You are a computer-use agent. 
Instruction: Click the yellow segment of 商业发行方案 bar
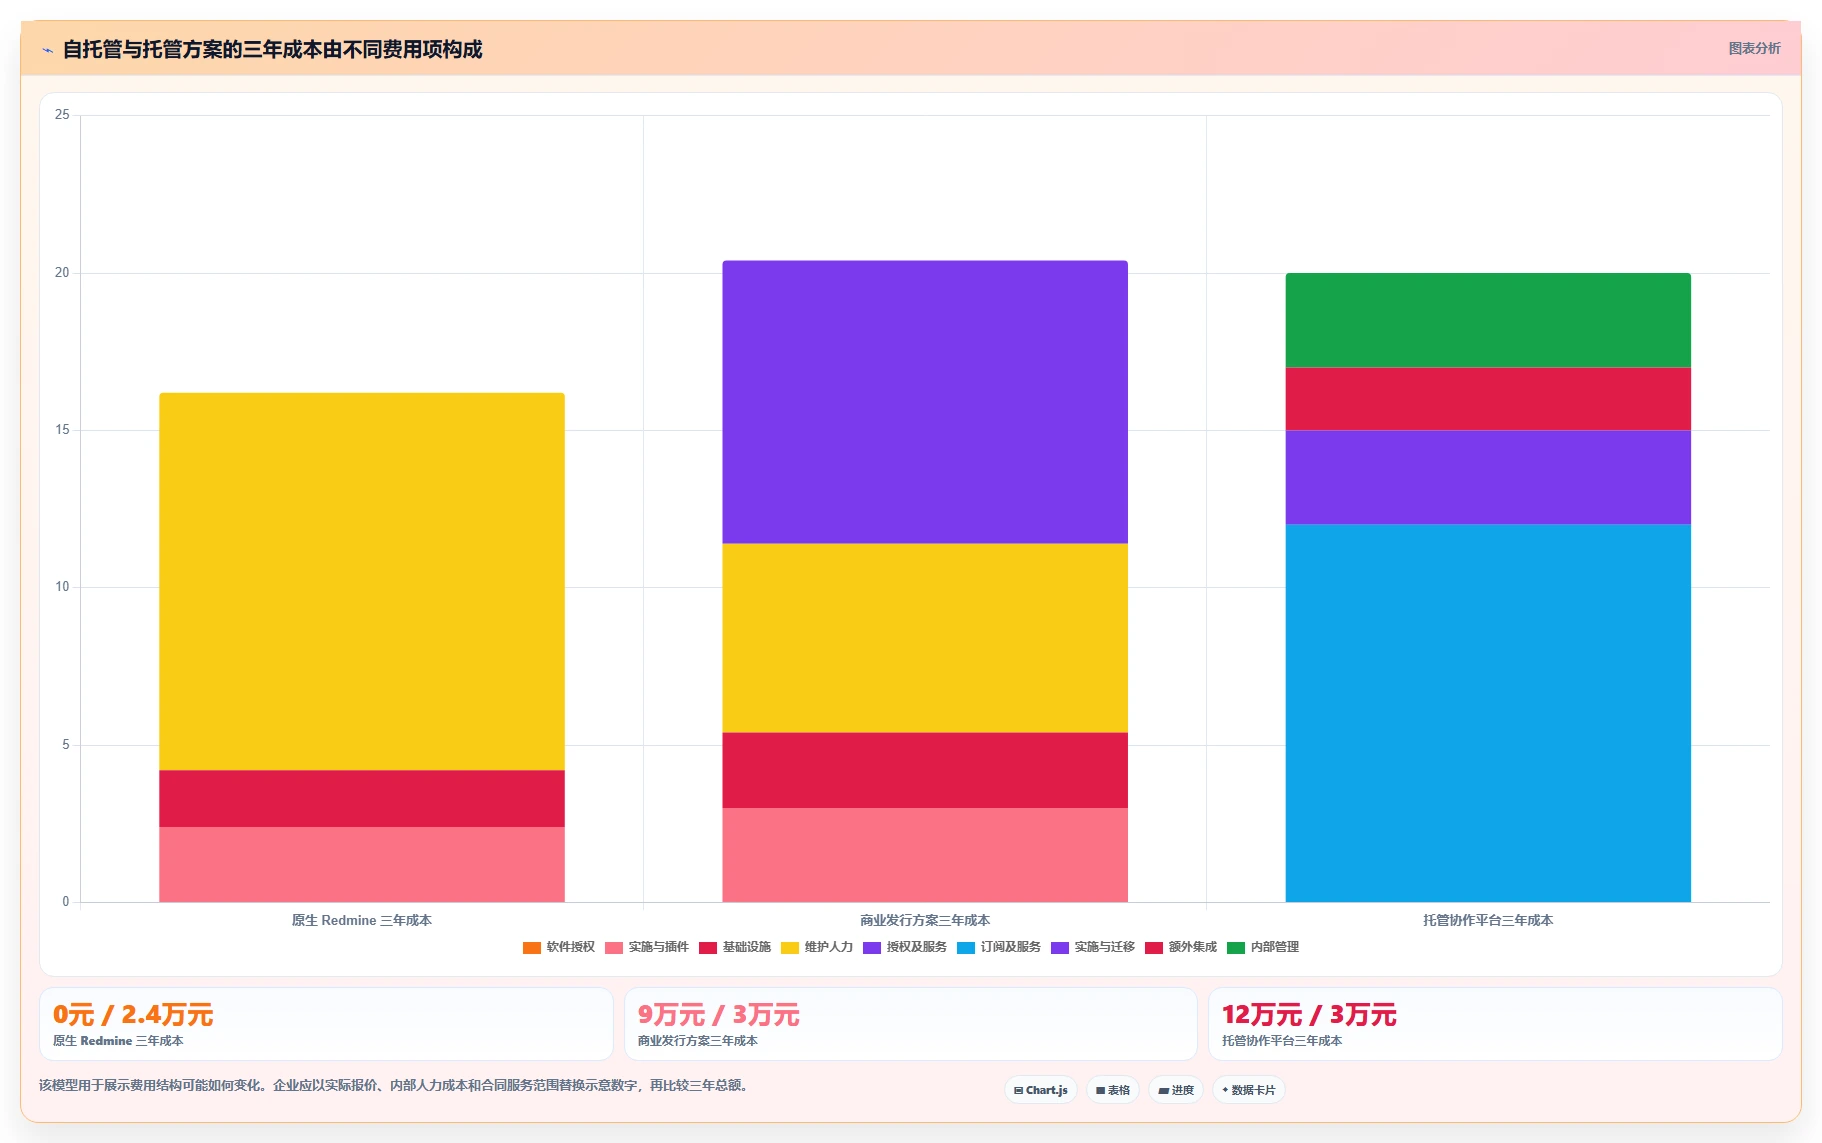925,638
